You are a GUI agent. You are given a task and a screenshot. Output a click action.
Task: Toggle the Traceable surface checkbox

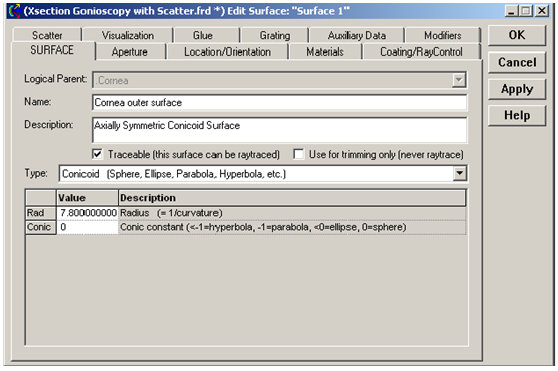[x=97, y=154]
